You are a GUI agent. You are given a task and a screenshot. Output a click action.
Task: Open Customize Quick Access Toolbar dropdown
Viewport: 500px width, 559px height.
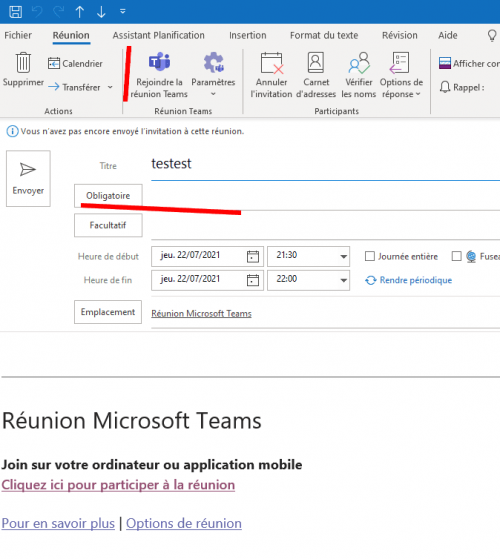click(123, 12)
